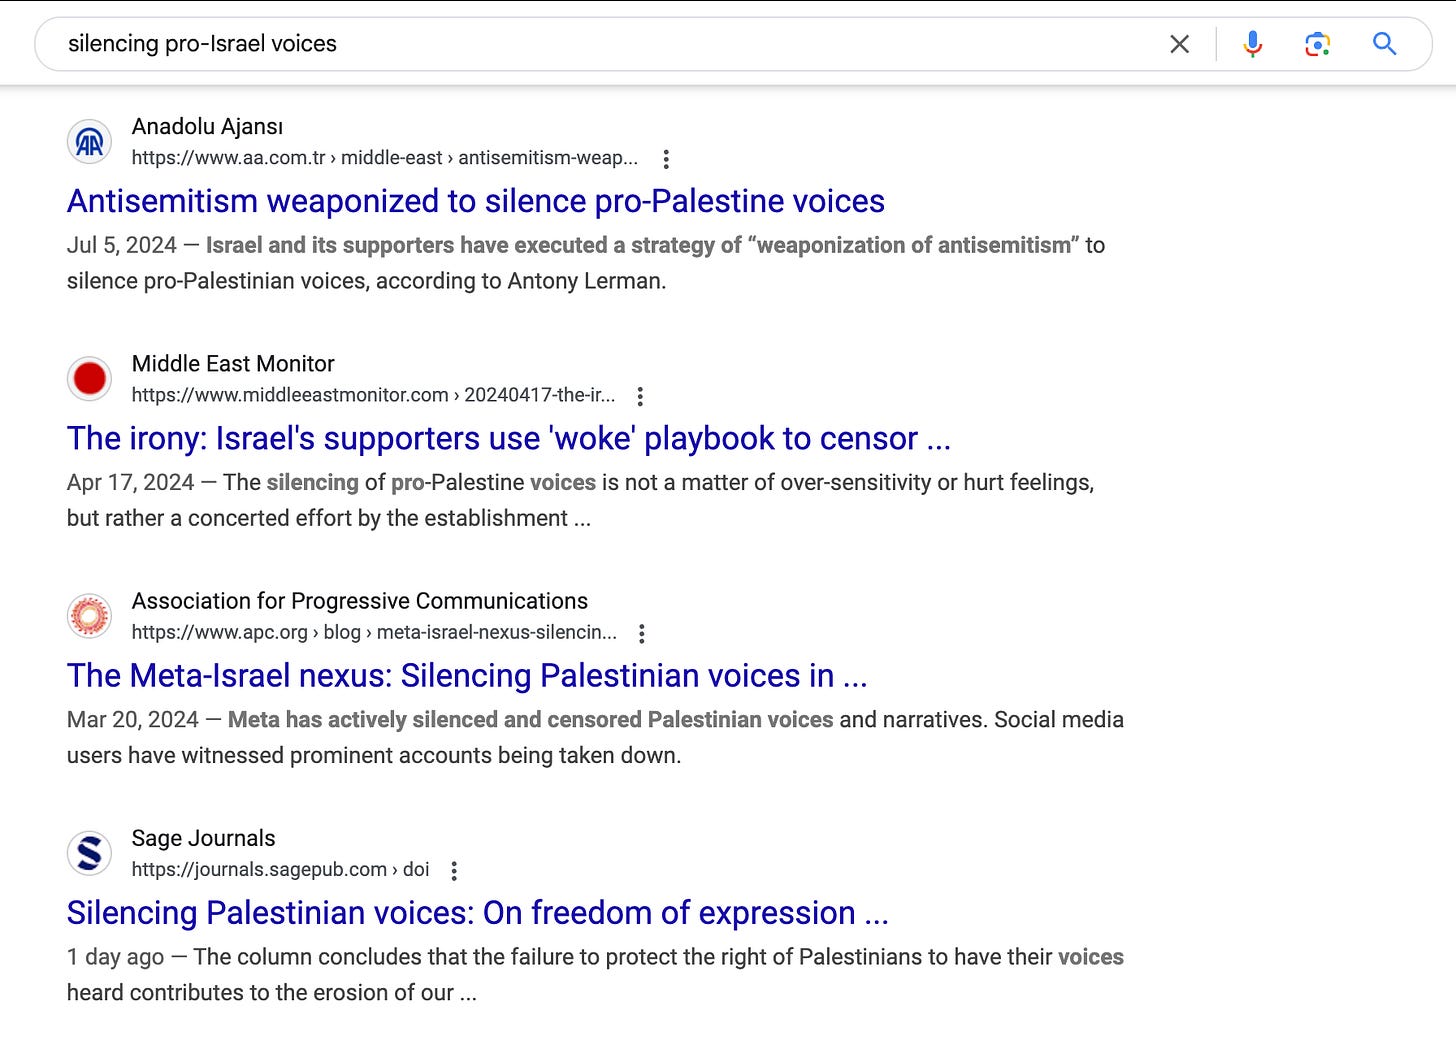Click 'Association for Progressive Communications' site name
The height and width of the screenshot is (1050, 1456).
click(360, 601)
